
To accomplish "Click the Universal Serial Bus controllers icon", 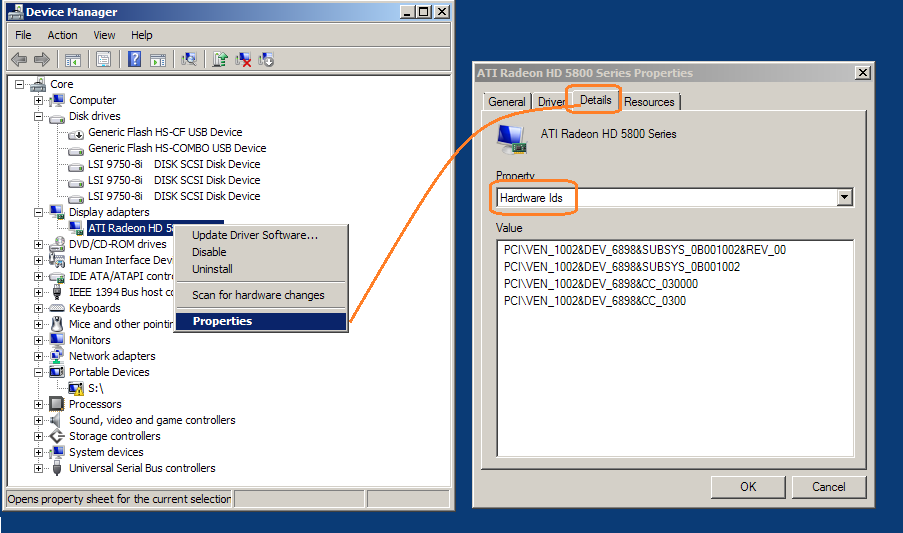I will click(57, 468).
